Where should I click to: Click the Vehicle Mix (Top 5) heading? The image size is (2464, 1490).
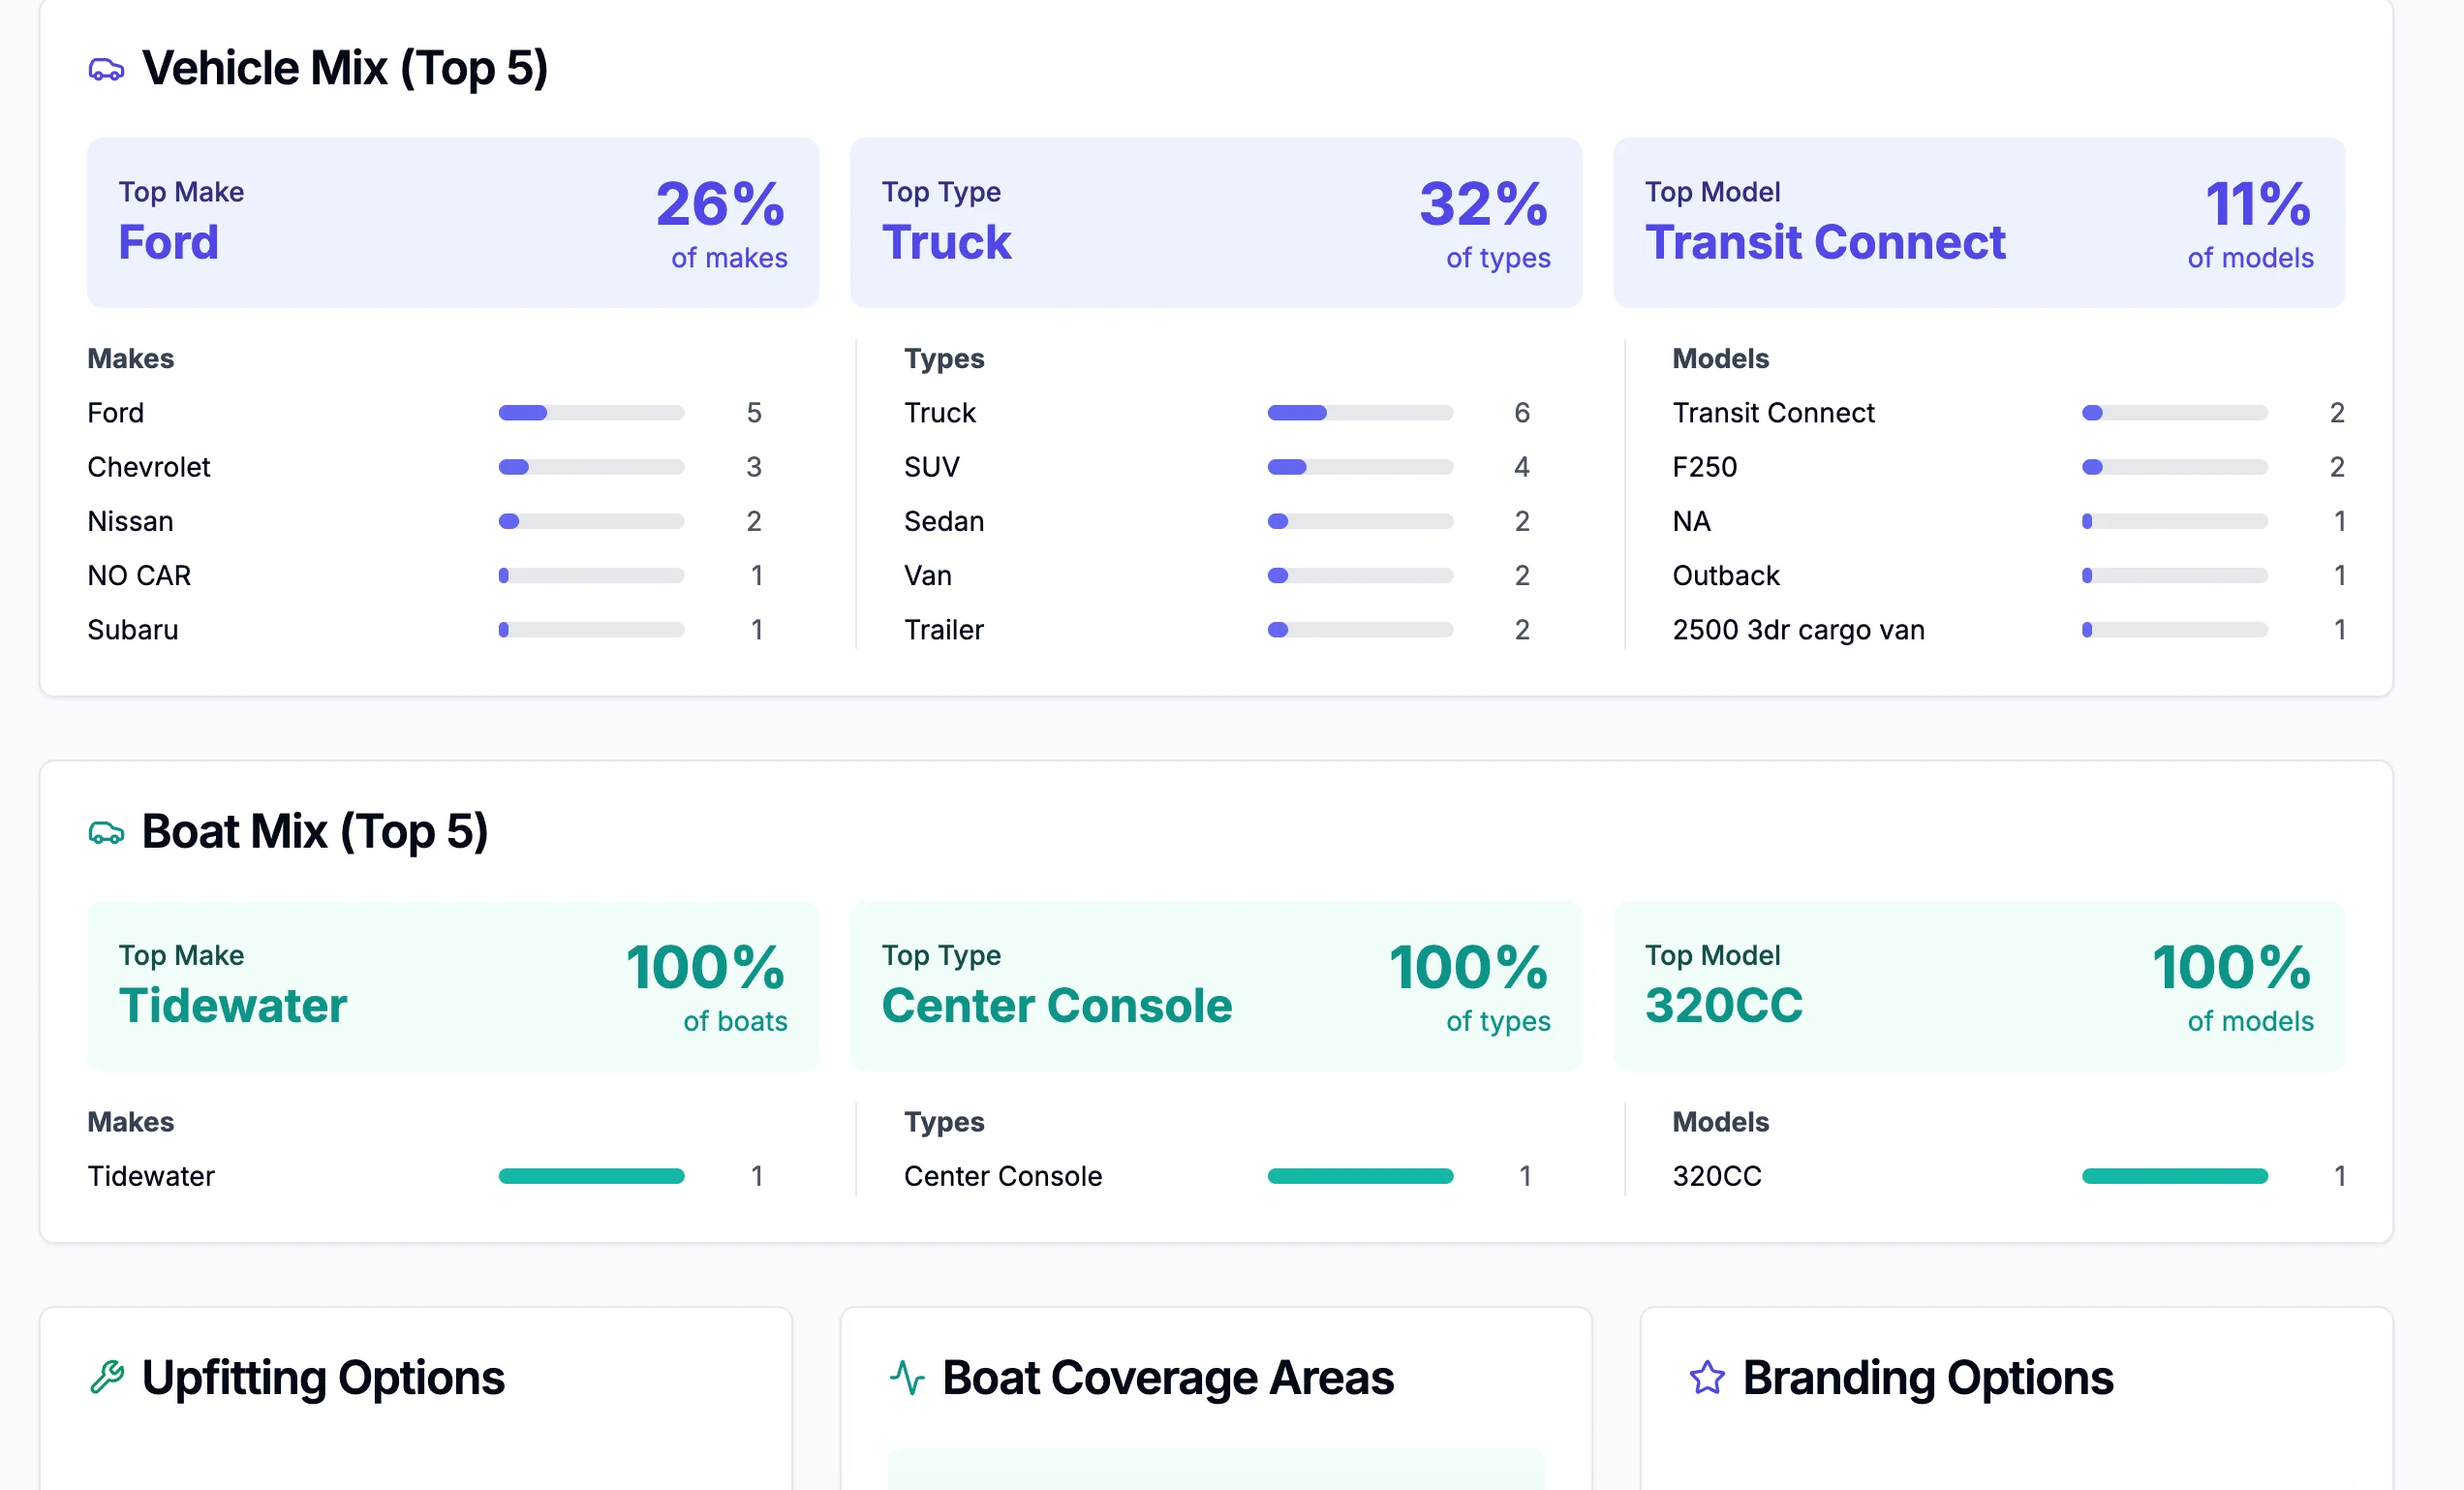[345, 69]
